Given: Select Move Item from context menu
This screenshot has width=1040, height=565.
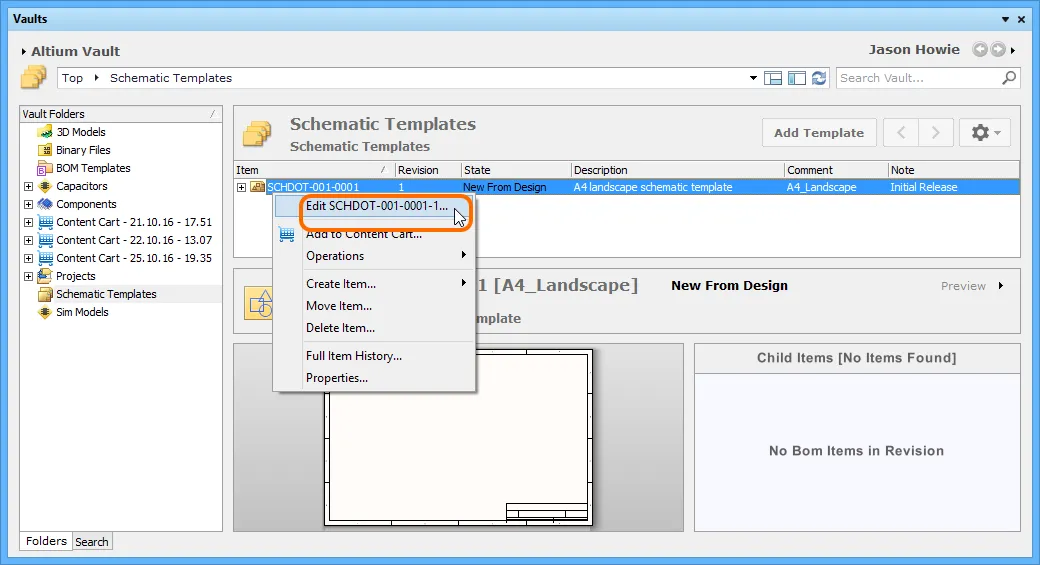Looking at the screenshot, I should (375, 306).
